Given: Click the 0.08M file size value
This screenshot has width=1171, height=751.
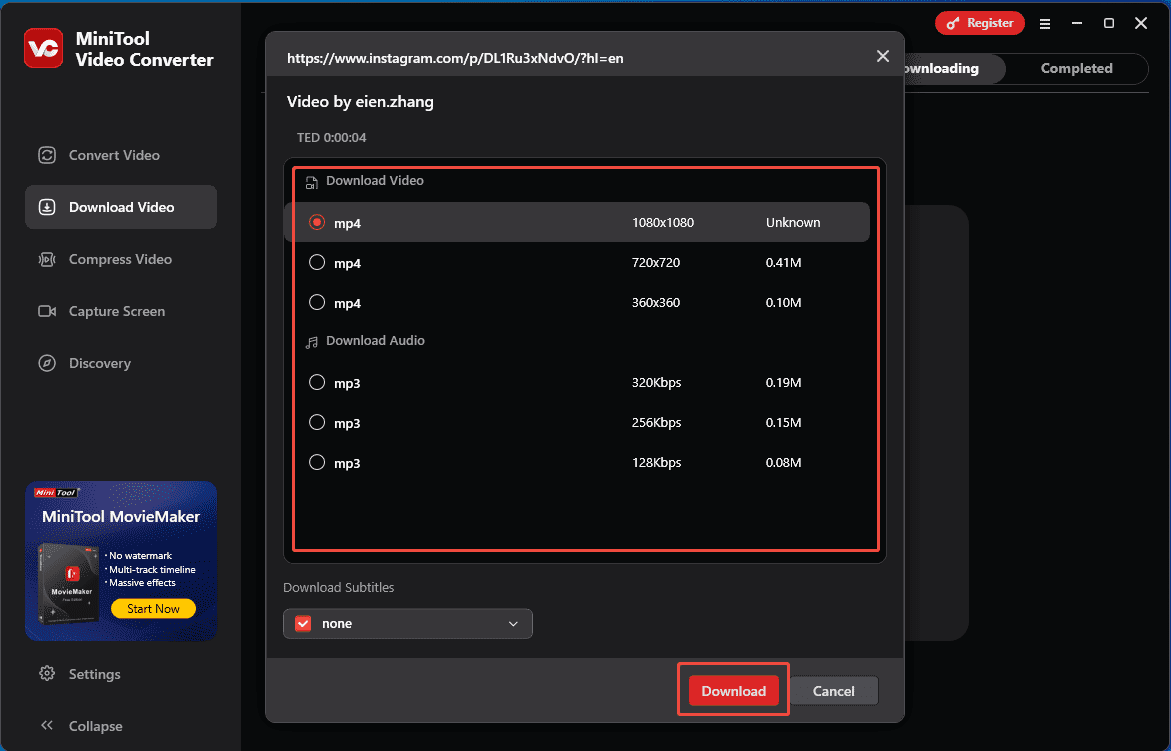Looking at the screenshot, I should [783, 462].
